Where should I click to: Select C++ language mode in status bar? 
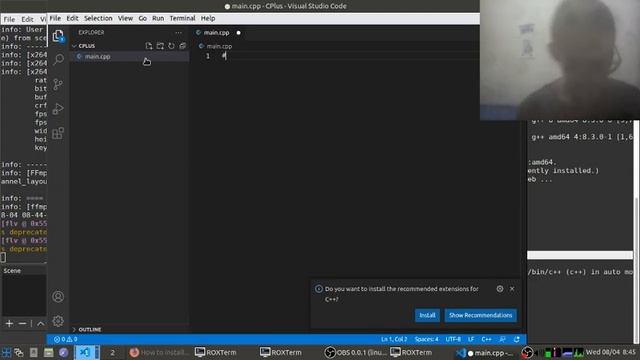[x=487, y=339]
